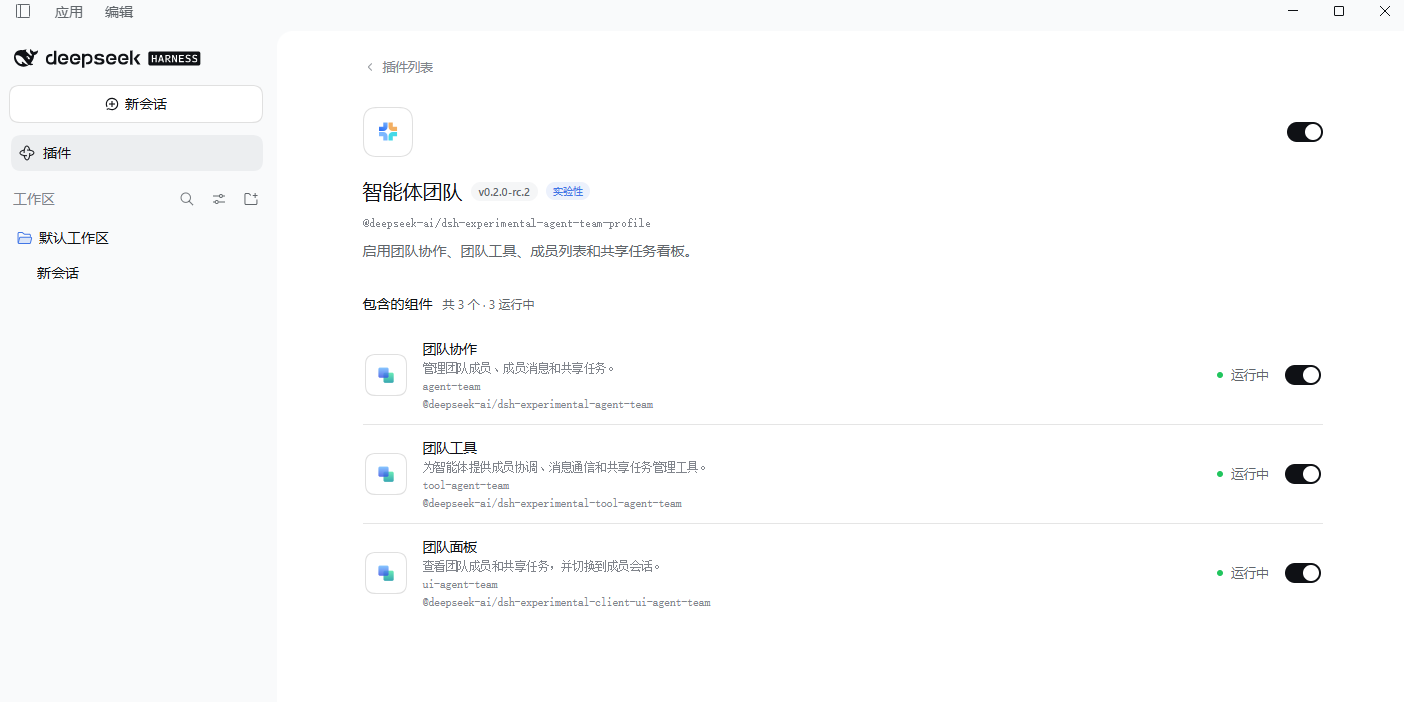The height and width of the screenshot is (702, 1404).
Task: Disable the whole 智能体团队 plugin switch
Action: [x=1305, y=132]
